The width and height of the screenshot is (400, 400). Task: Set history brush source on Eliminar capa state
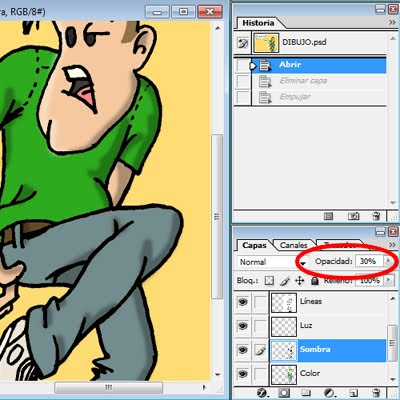tap(242, 81)
